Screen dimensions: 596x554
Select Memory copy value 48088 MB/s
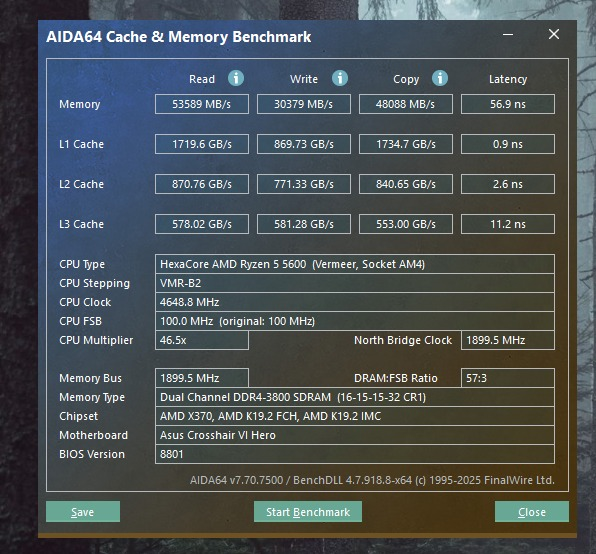click(x=406, y=104)
